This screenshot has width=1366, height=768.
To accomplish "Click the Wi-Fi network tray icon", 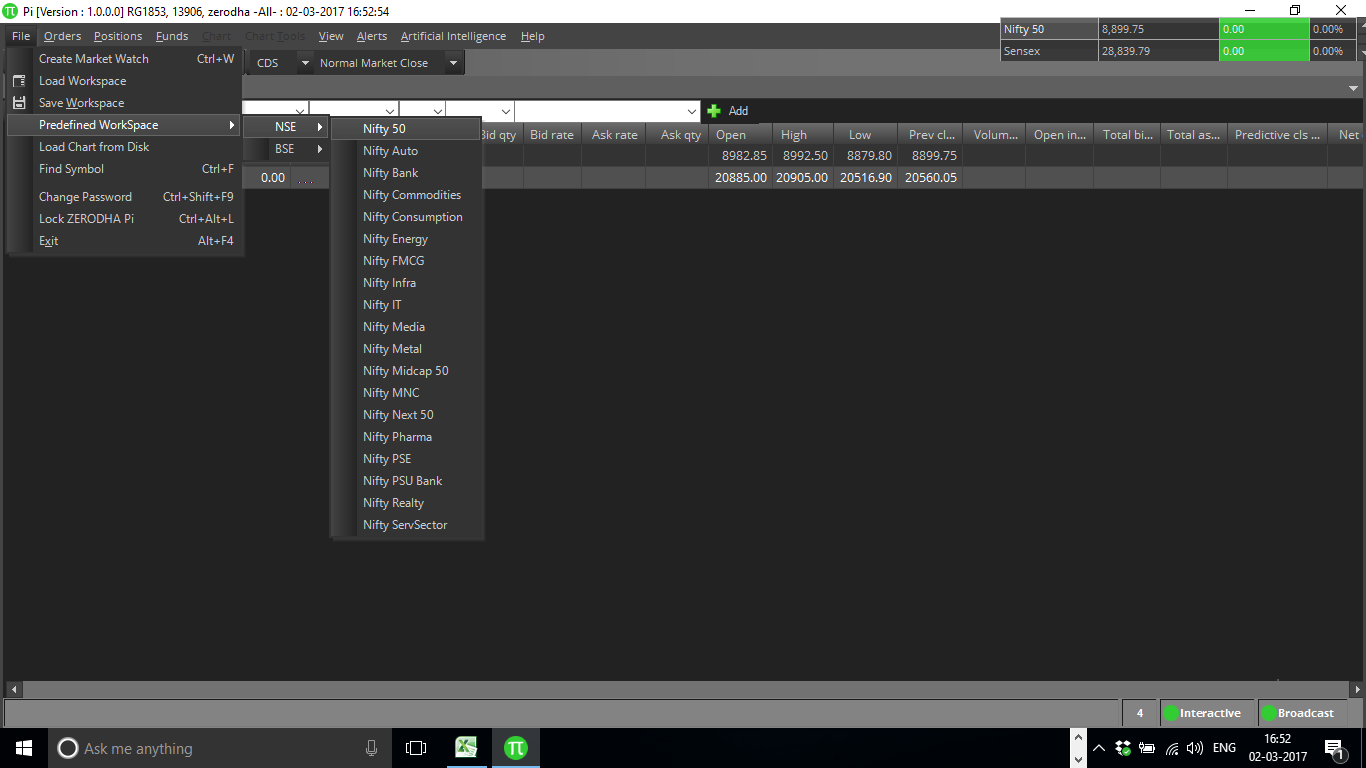I will (x=1172, y=748).
